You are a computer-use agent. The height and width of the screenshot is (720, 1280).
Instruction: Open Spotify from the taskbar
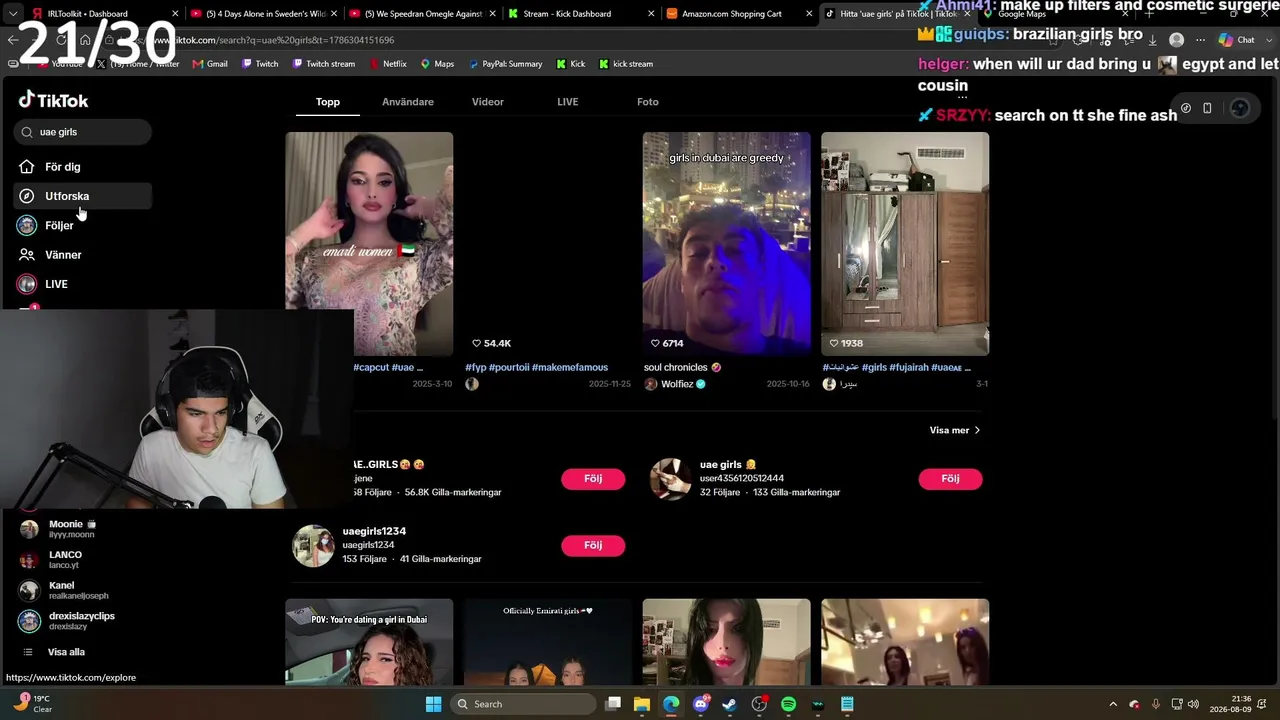click(x=788, y=704)
